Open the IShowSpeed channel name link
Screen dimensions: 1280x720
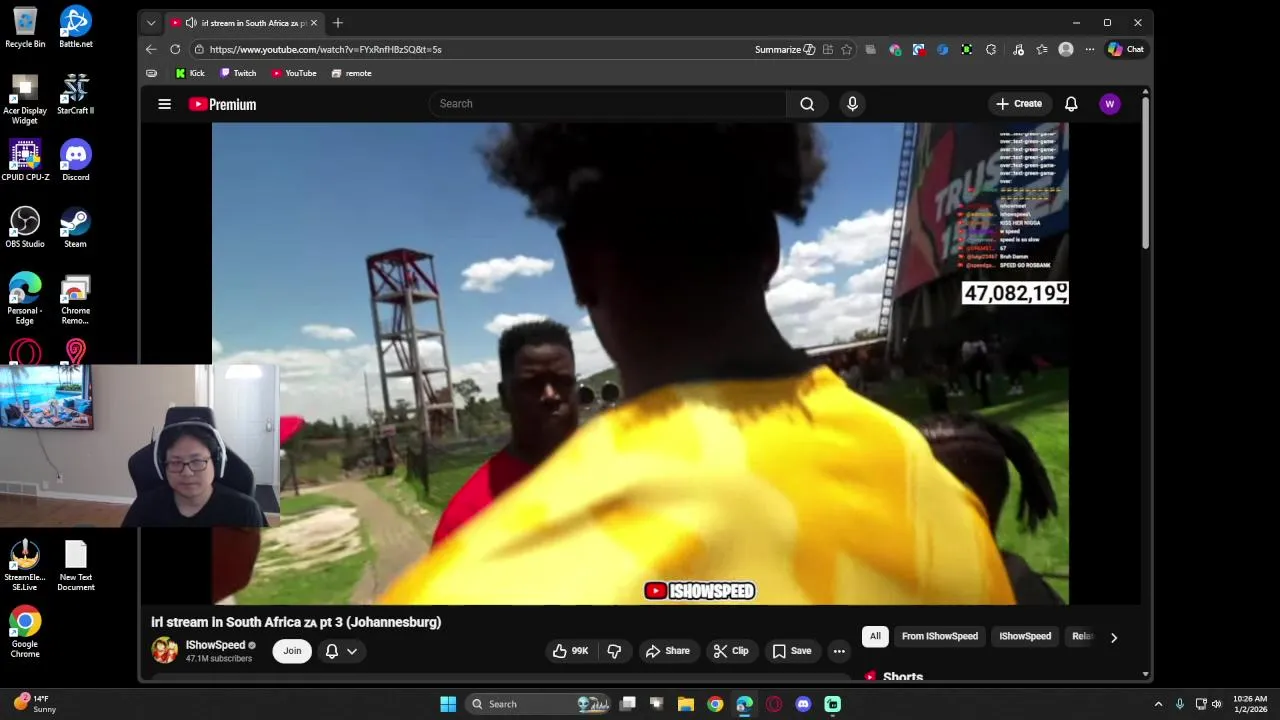tap(215, 645)
